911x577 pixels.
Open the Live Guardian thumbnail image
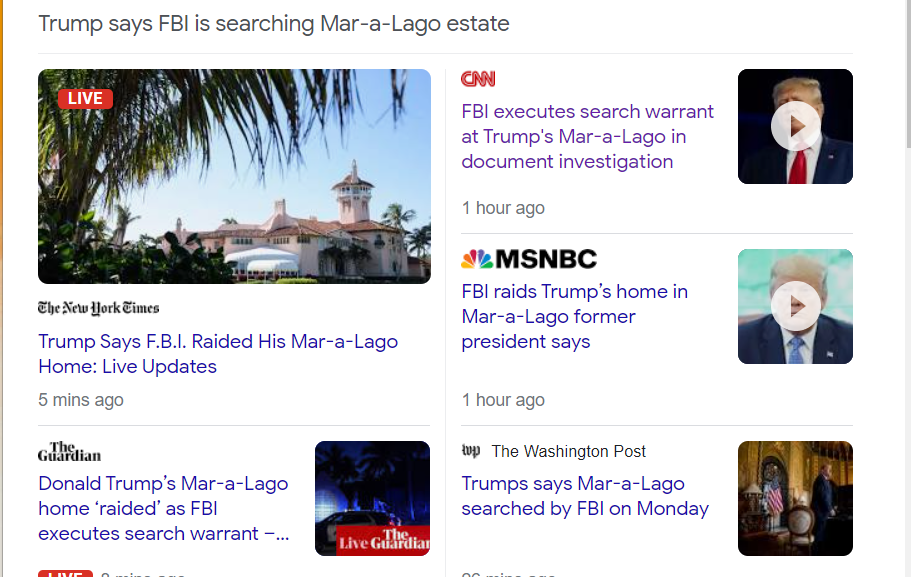pos(372,498)
